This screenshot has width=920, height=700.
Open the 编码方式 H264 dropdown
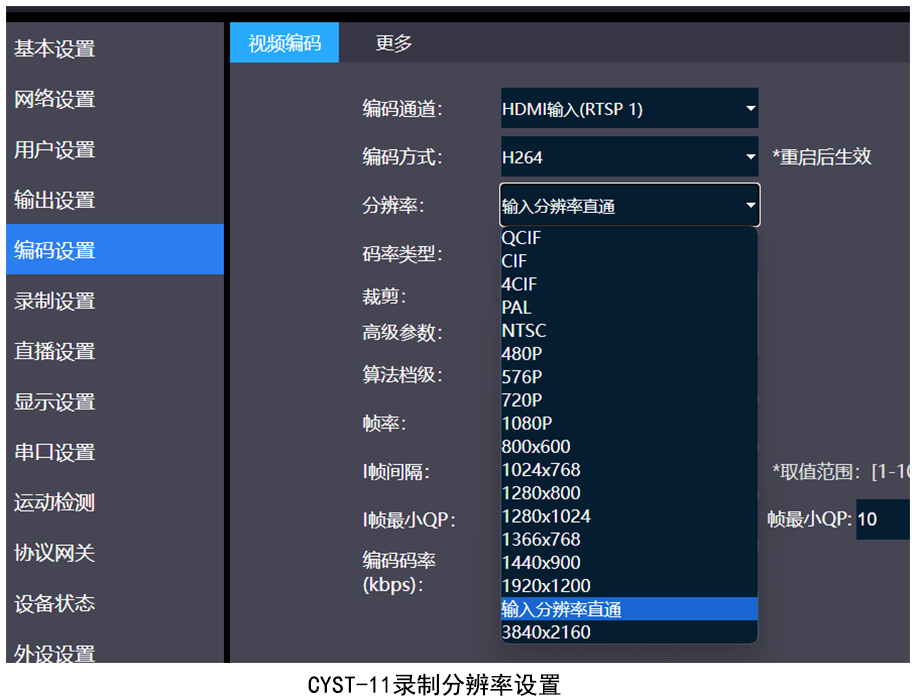click(x=628, y=157)
